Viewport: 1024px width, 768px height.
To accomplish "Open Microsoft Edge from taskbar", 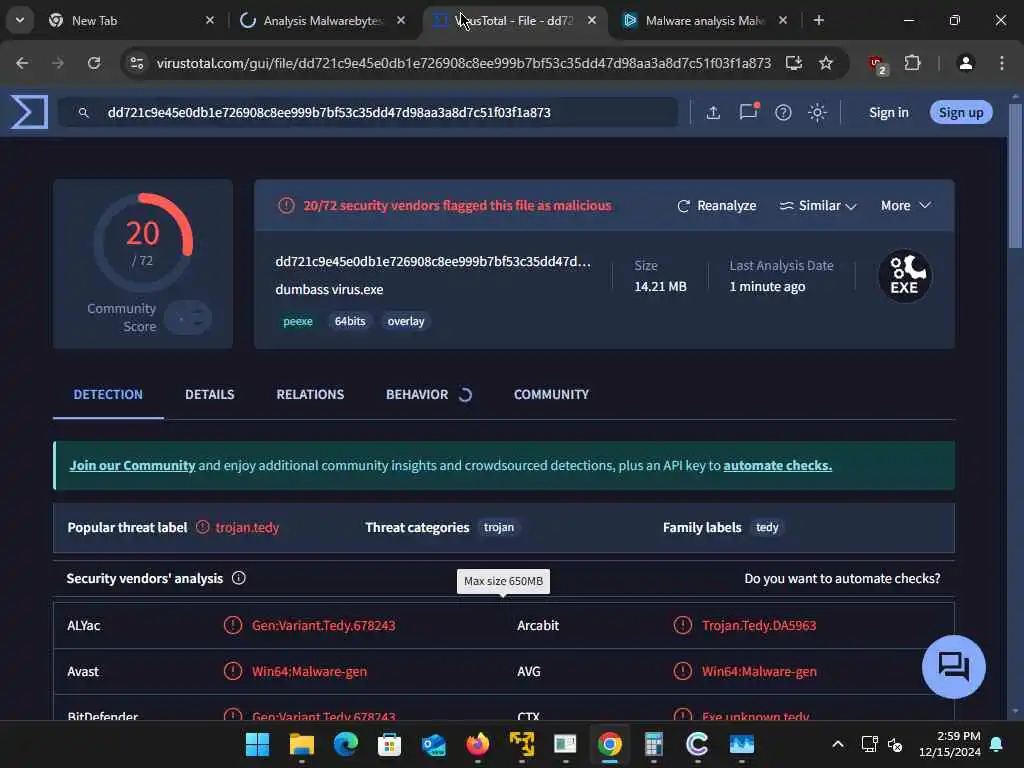I will tap(345, 744).
